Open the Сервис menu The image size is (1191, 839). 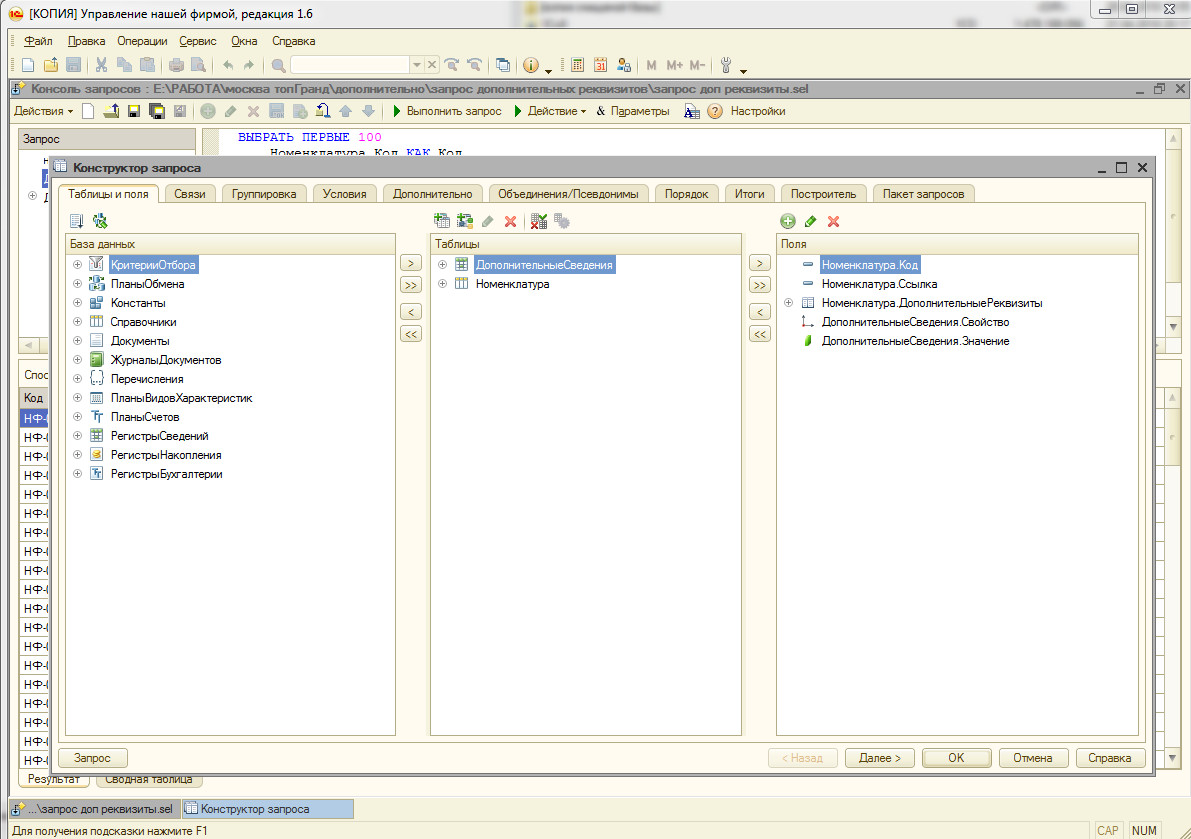coord(197,41)
